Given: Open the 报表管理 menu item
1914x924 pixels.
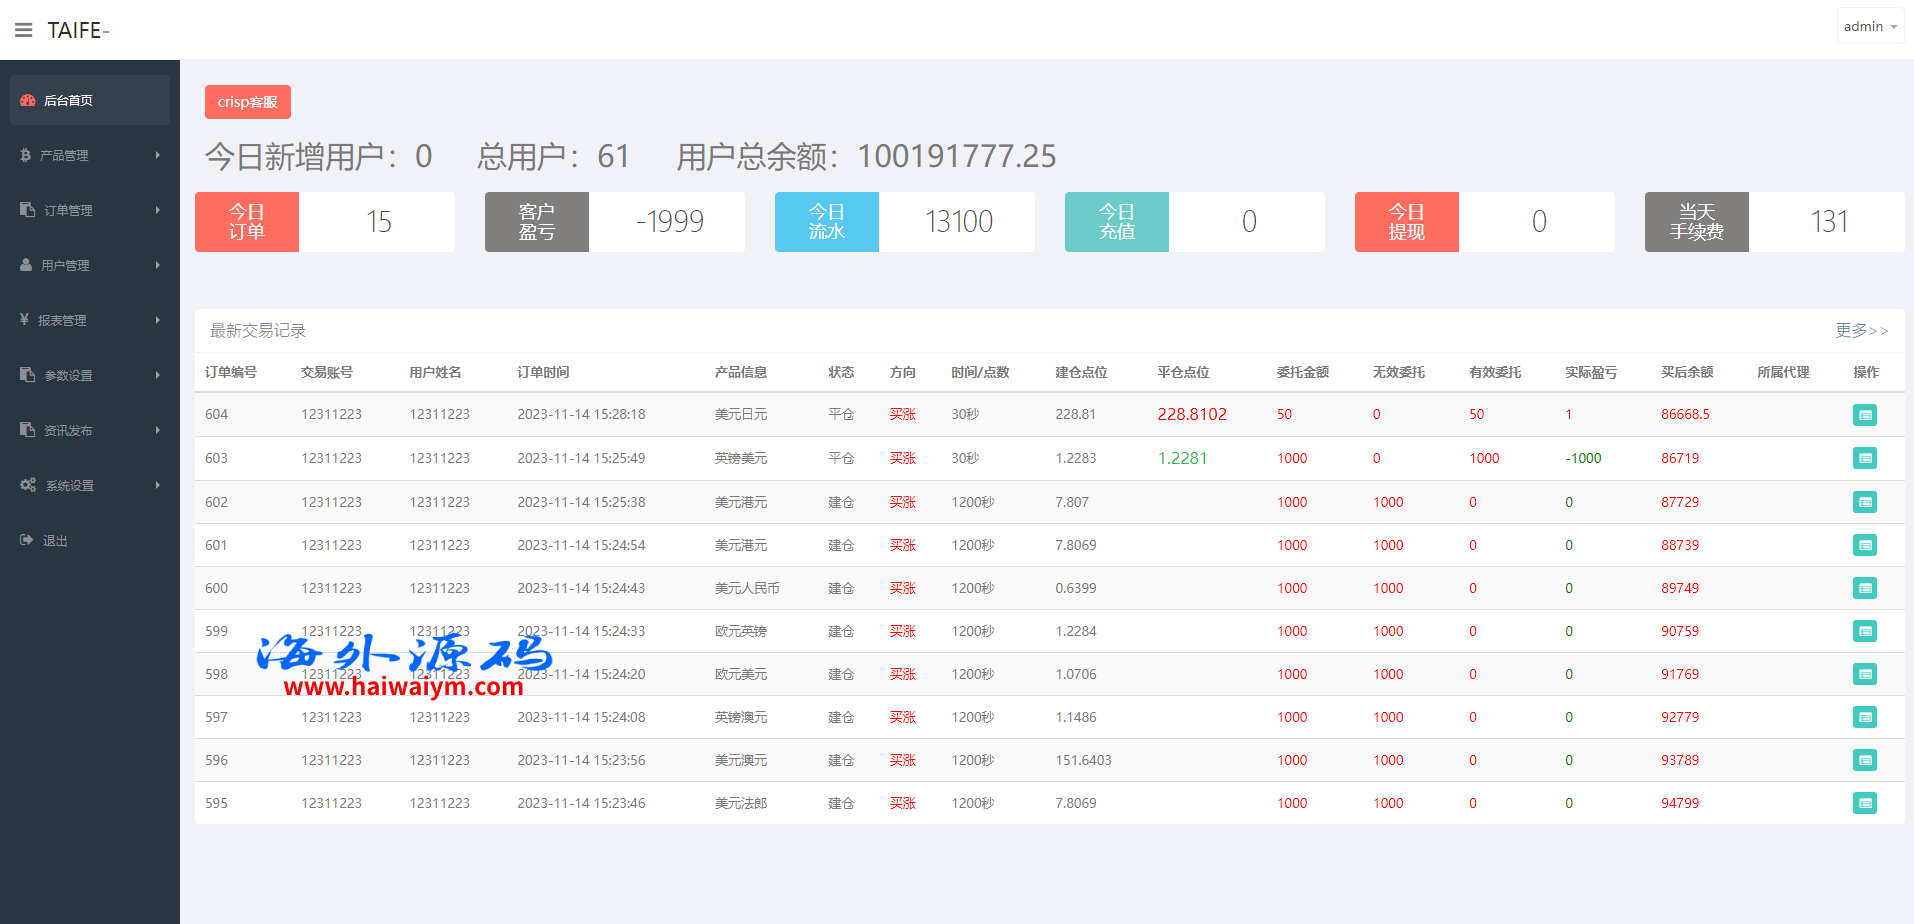Looking at the screenshot, I should coord(88,320).
